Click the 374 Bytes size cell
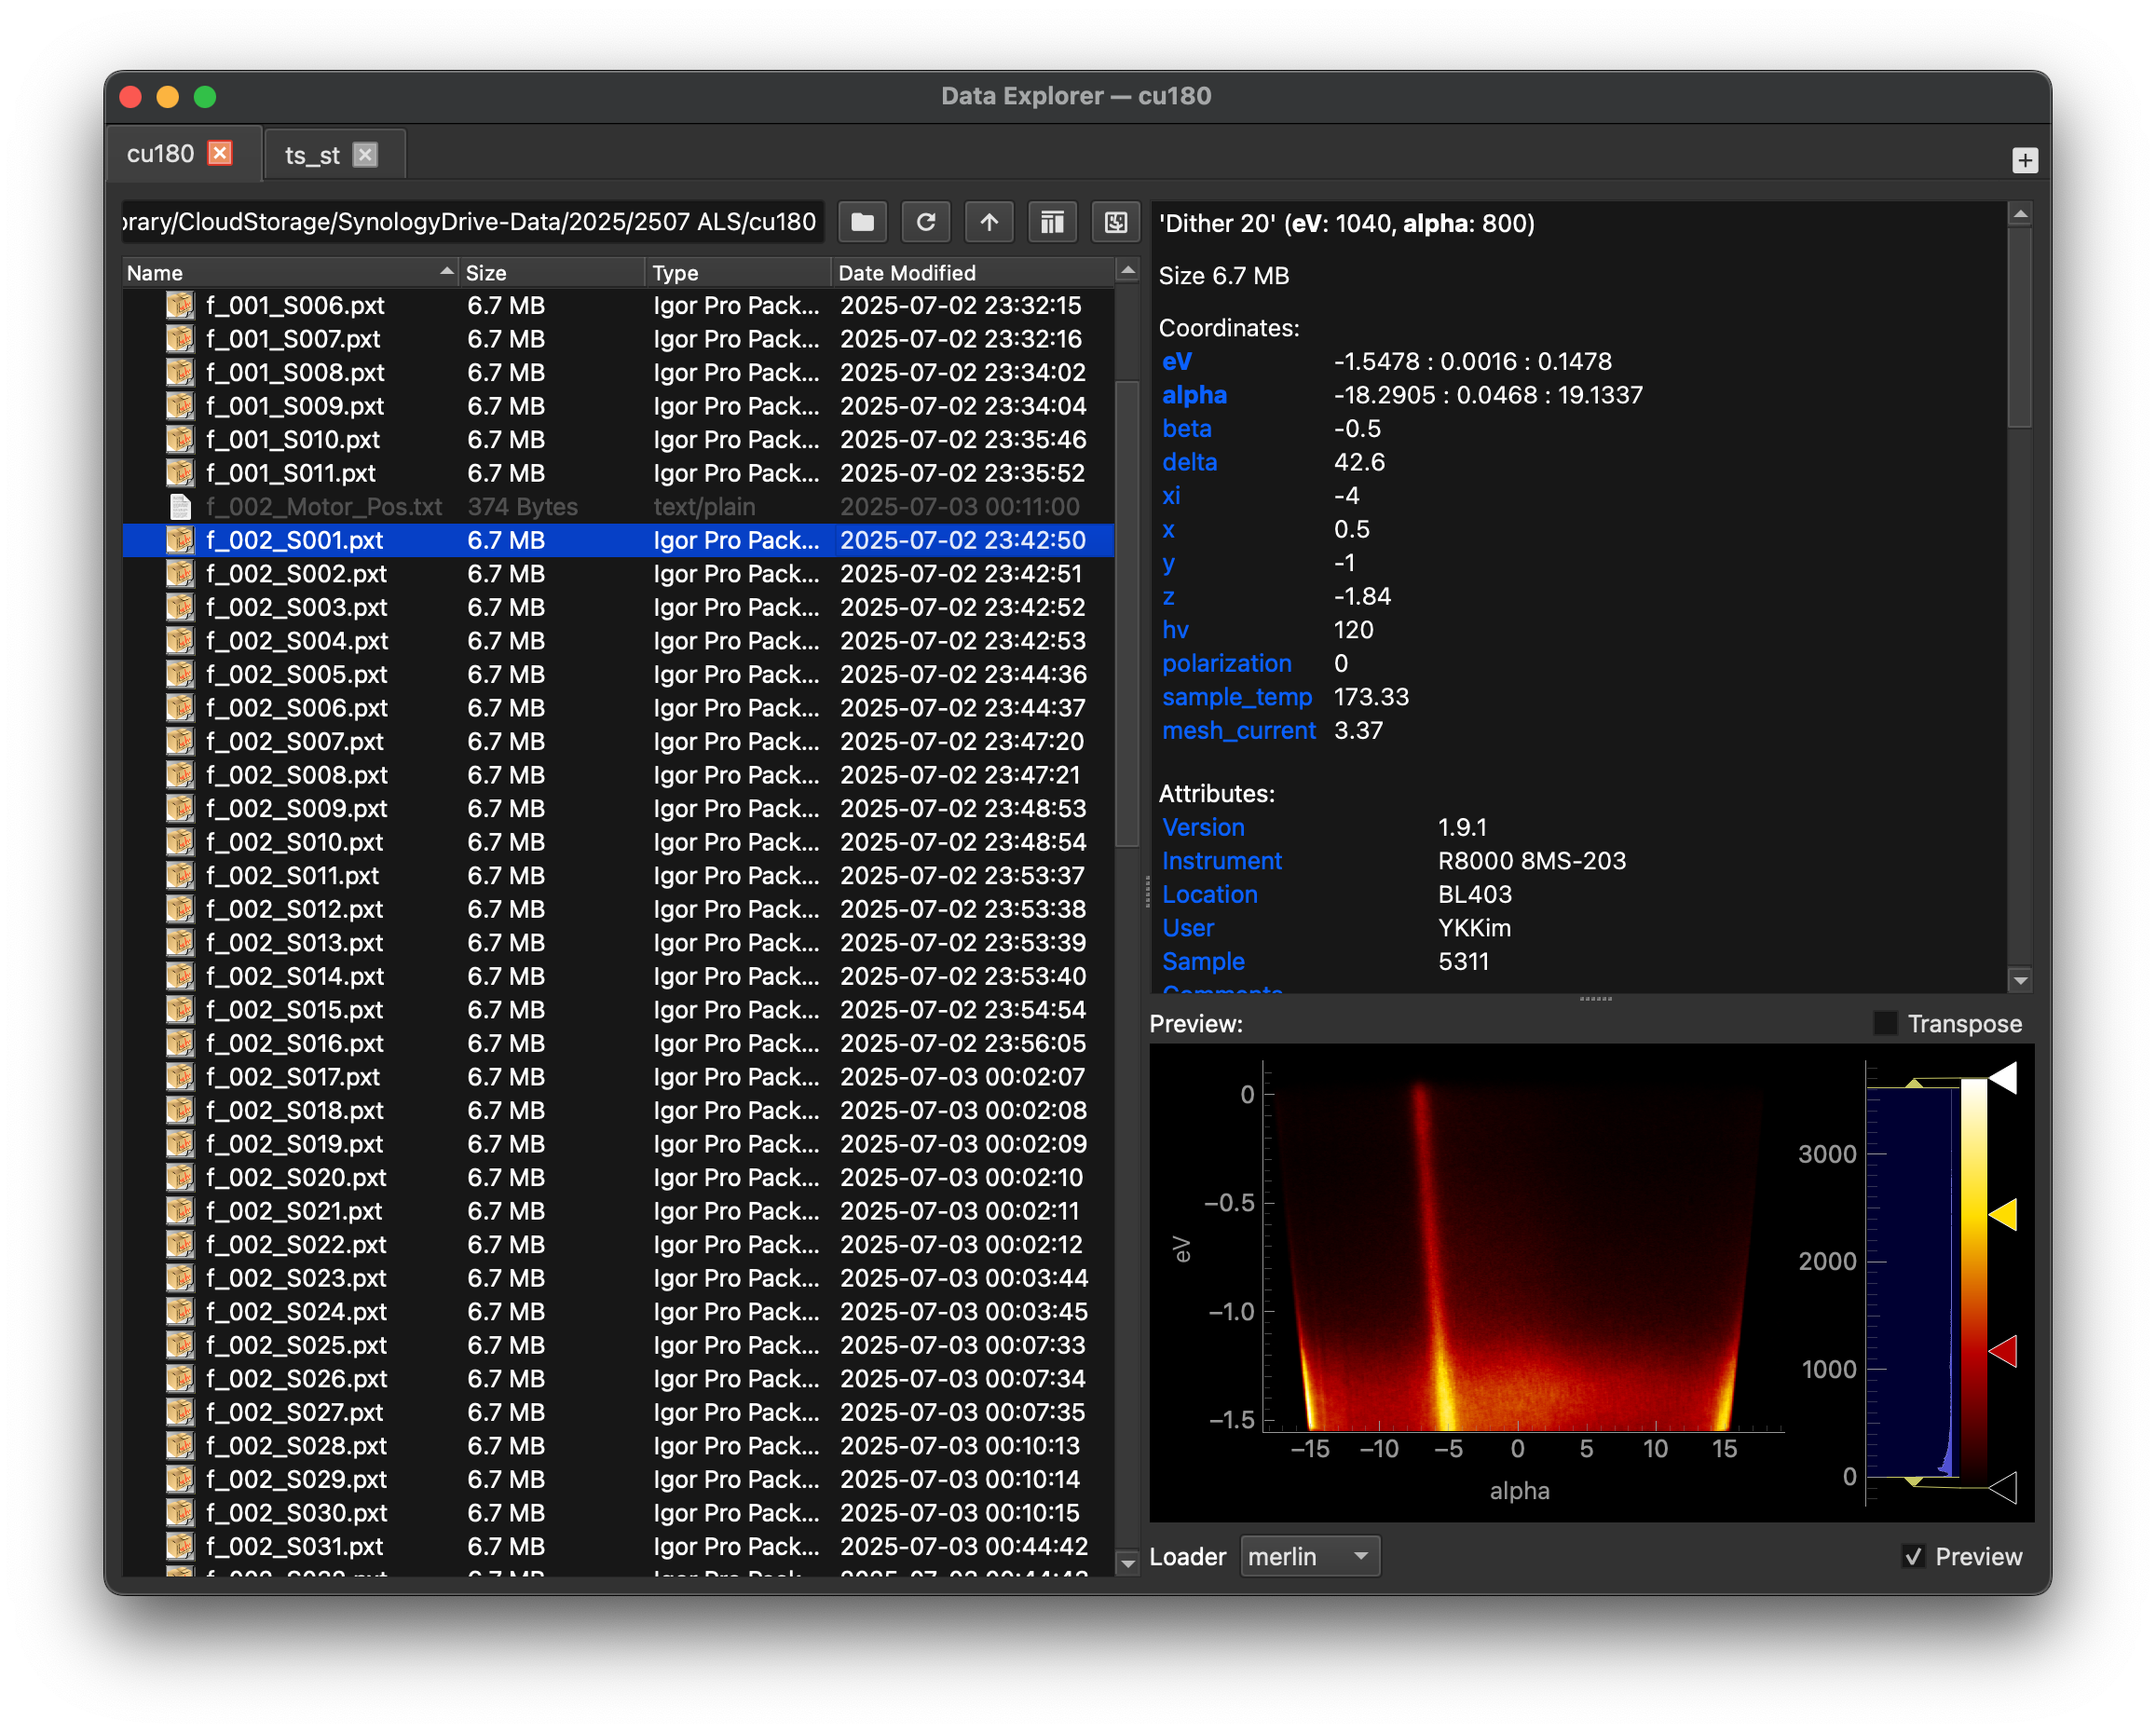The height and width of the screenshot is (1733, 2156). pos(522,506)
